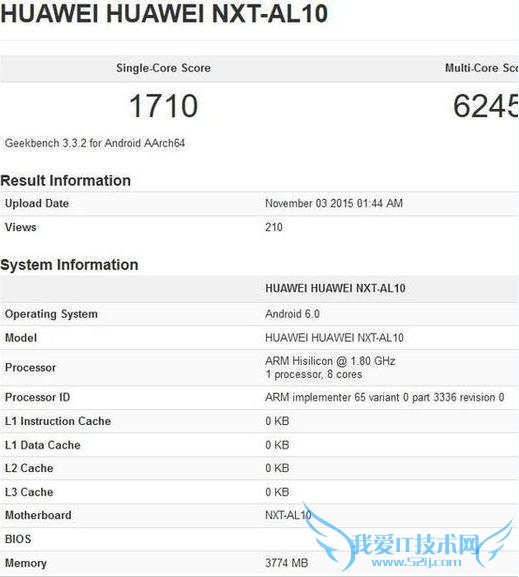This screenshot has height=577, width=519.
Task: Select the bold HUAWEI HUAWEI NXT-AL10 table header
Action: click(335, 288)
